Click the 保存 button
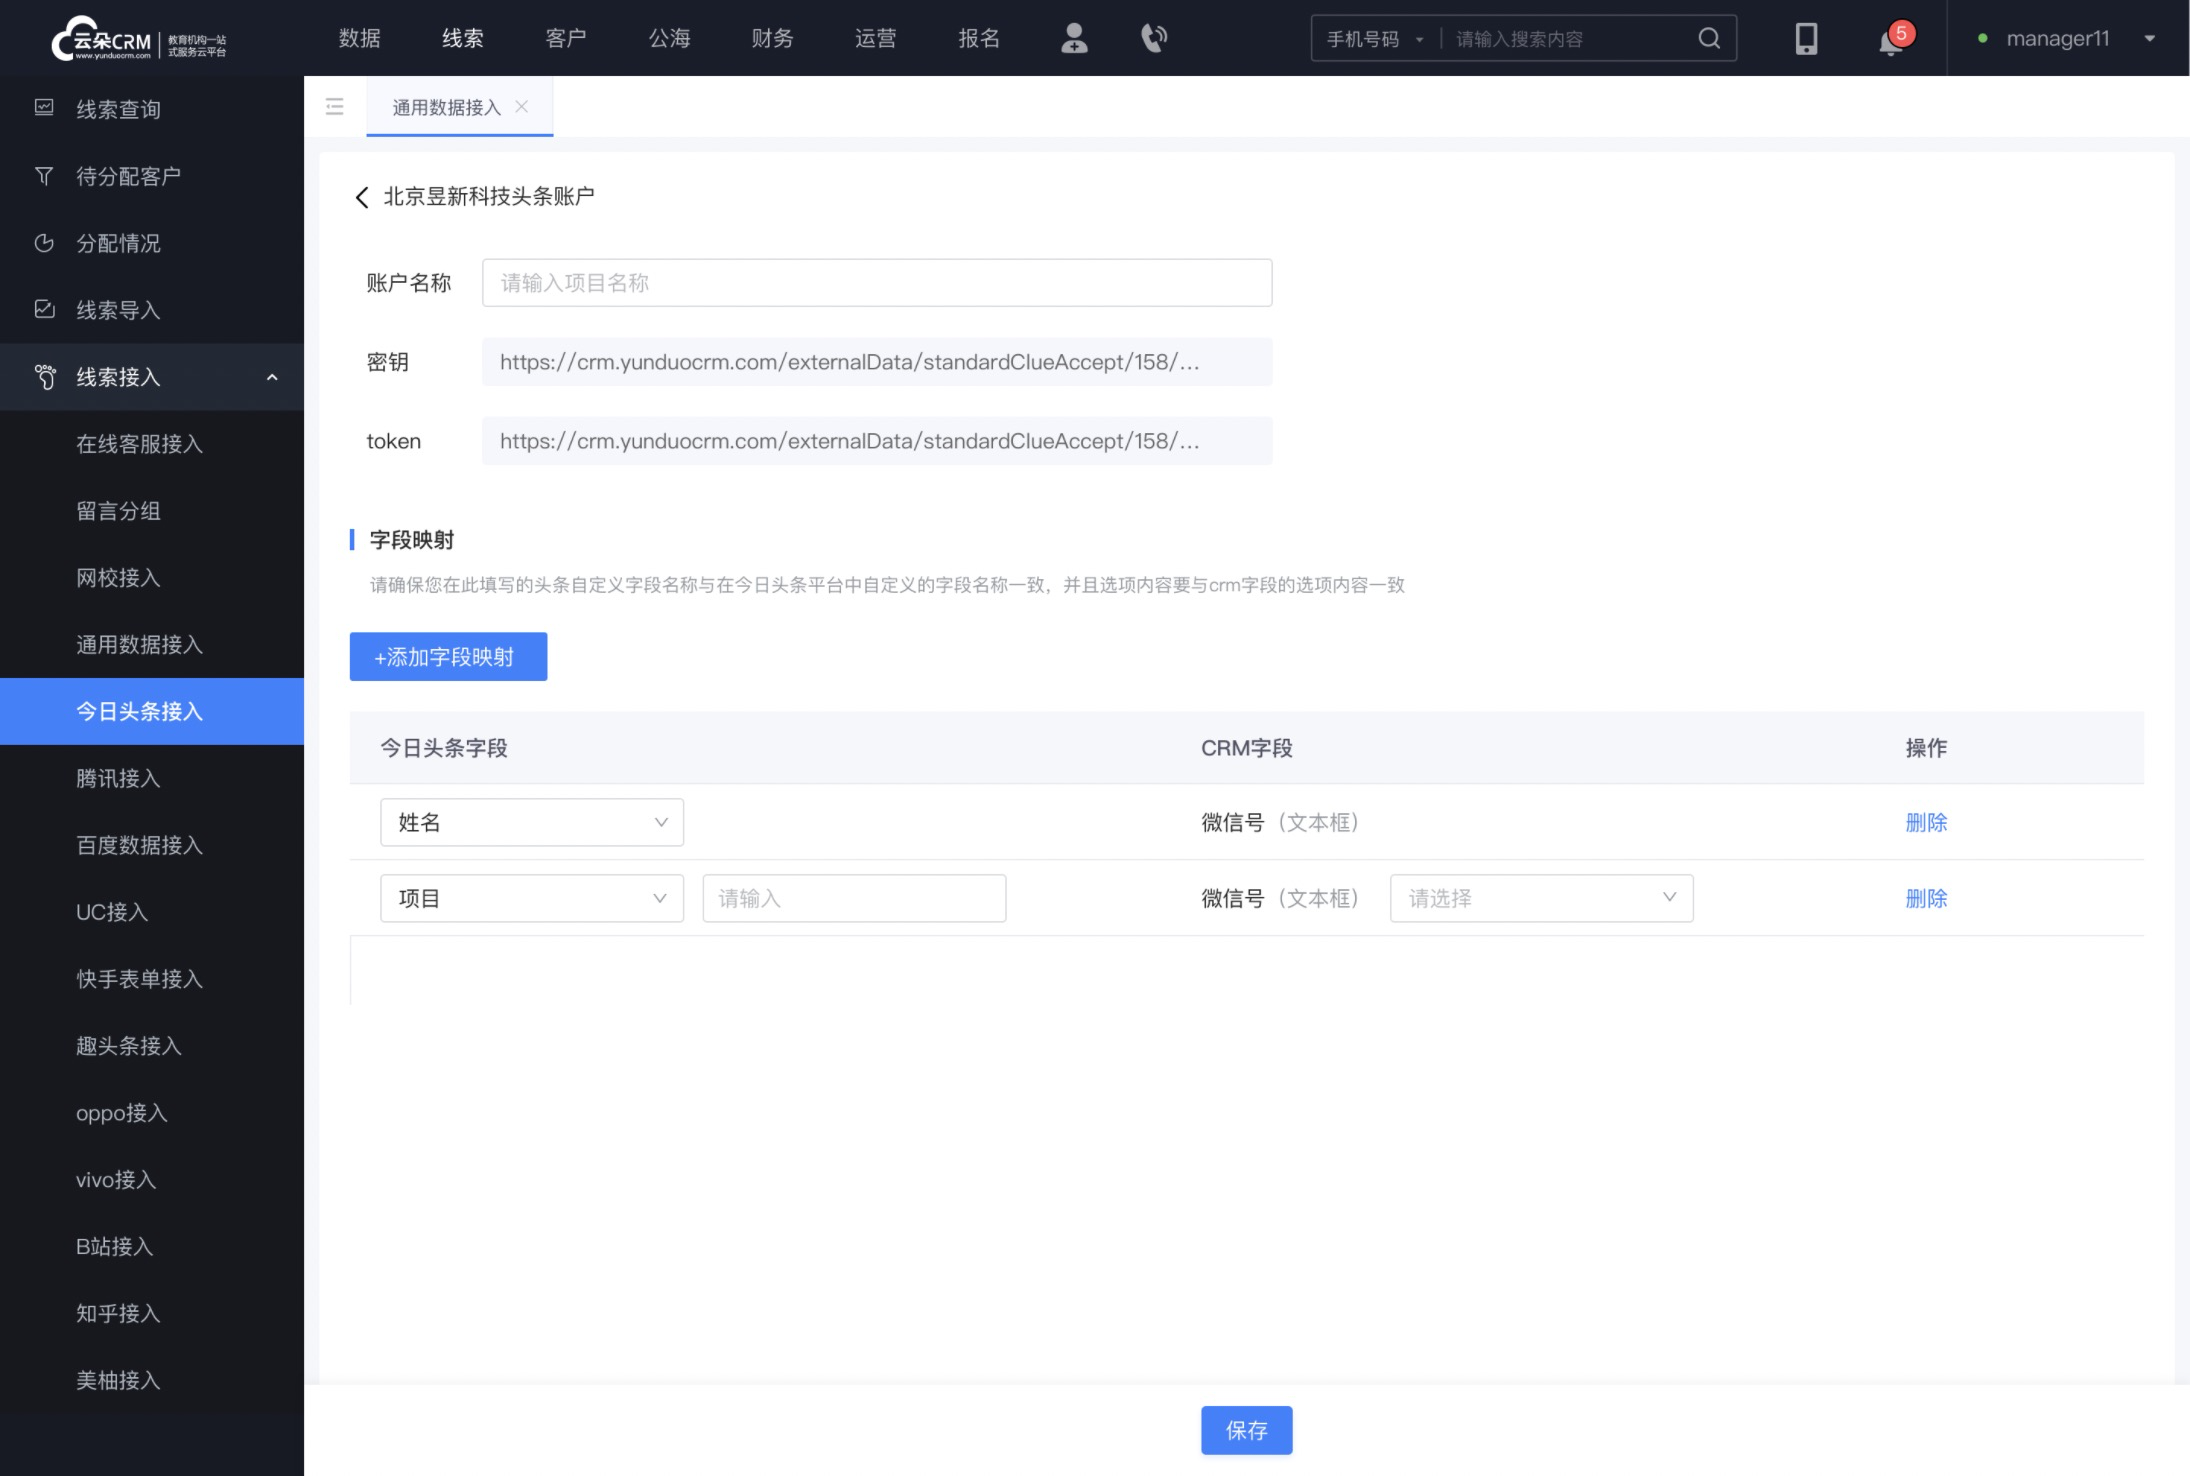This screenshot has height=1476, width=2190. [1245, 1430]
